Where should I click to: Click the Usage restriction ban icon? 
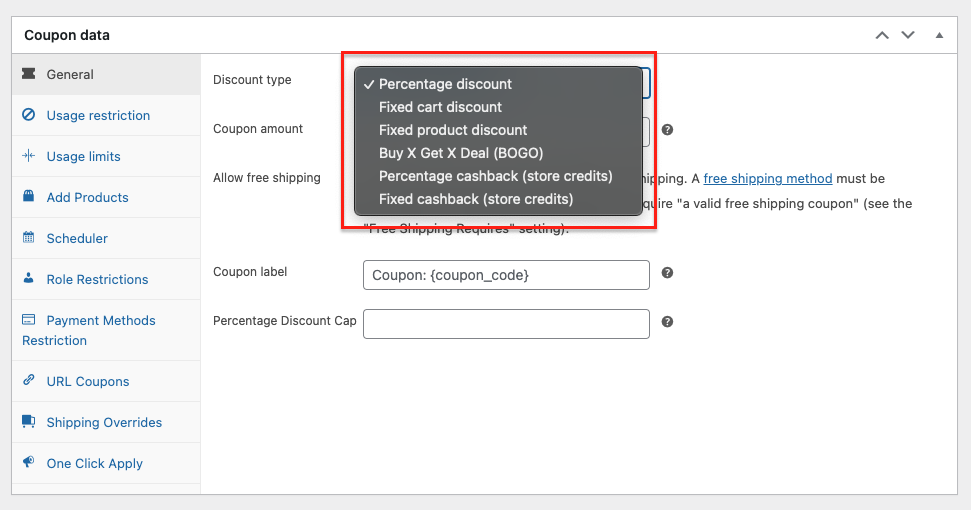28,115
